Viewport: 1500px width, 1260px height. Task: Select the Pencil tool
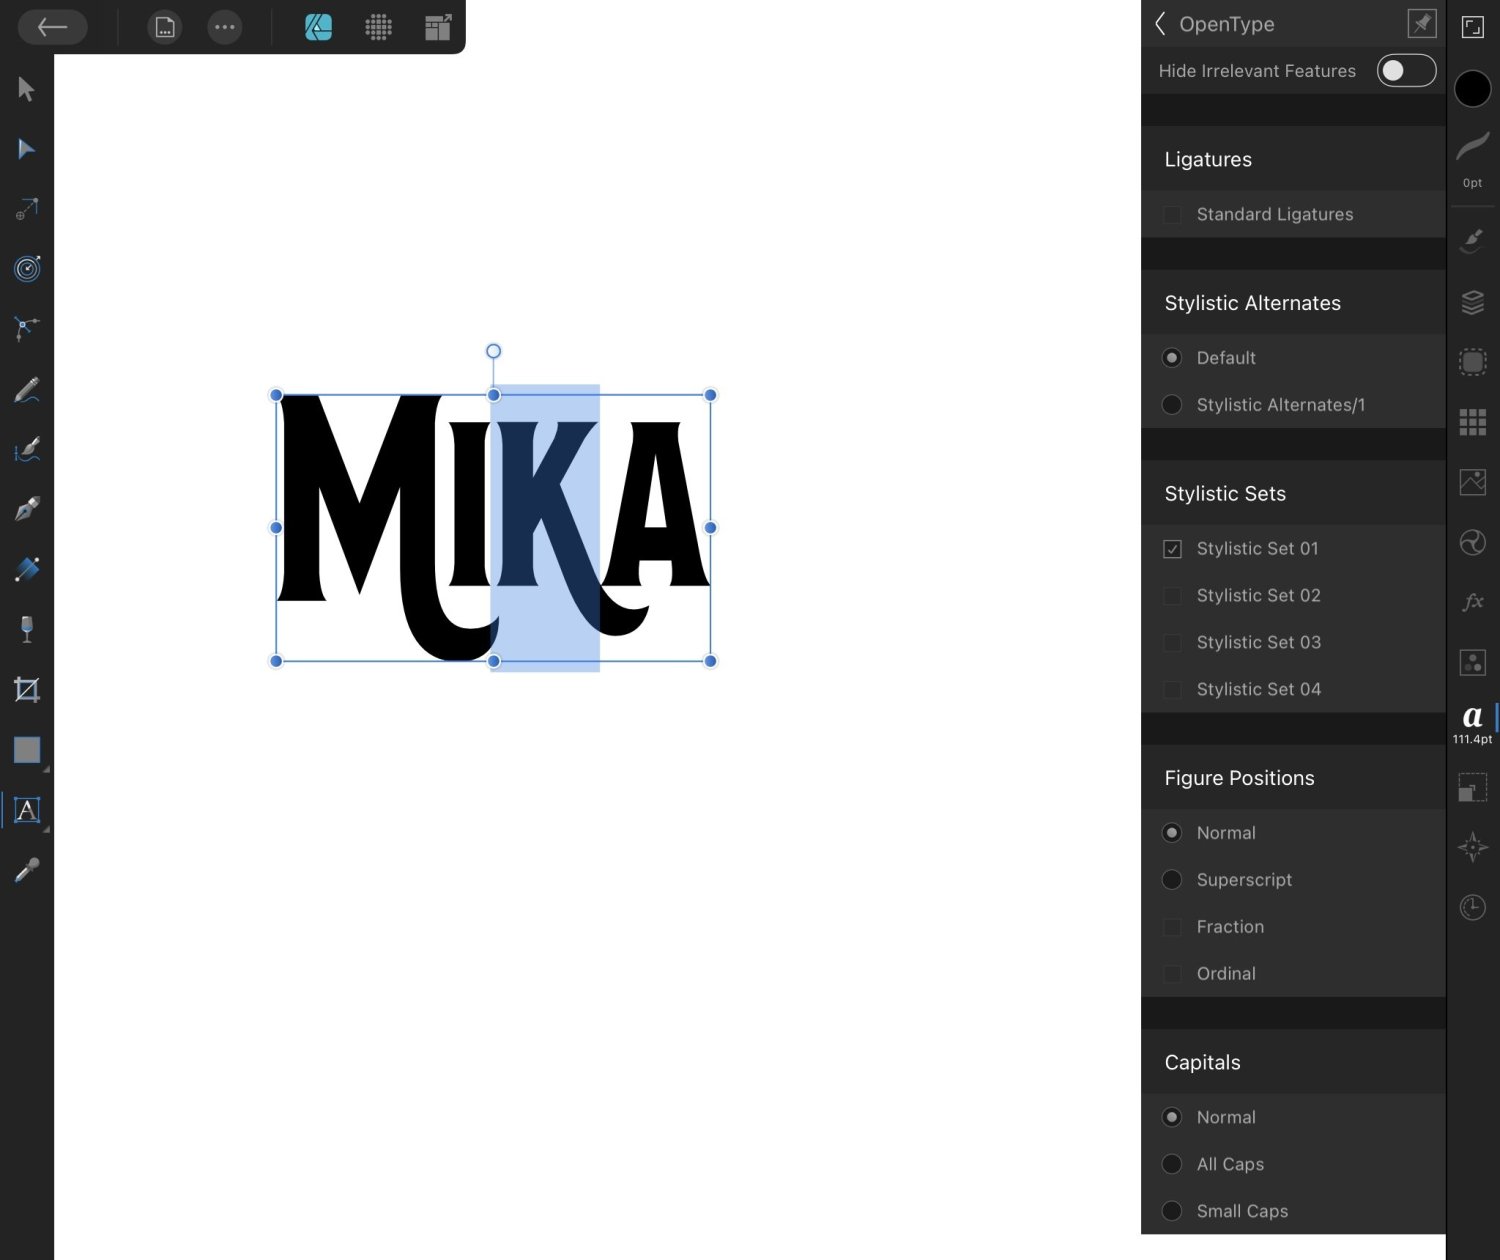27,389
